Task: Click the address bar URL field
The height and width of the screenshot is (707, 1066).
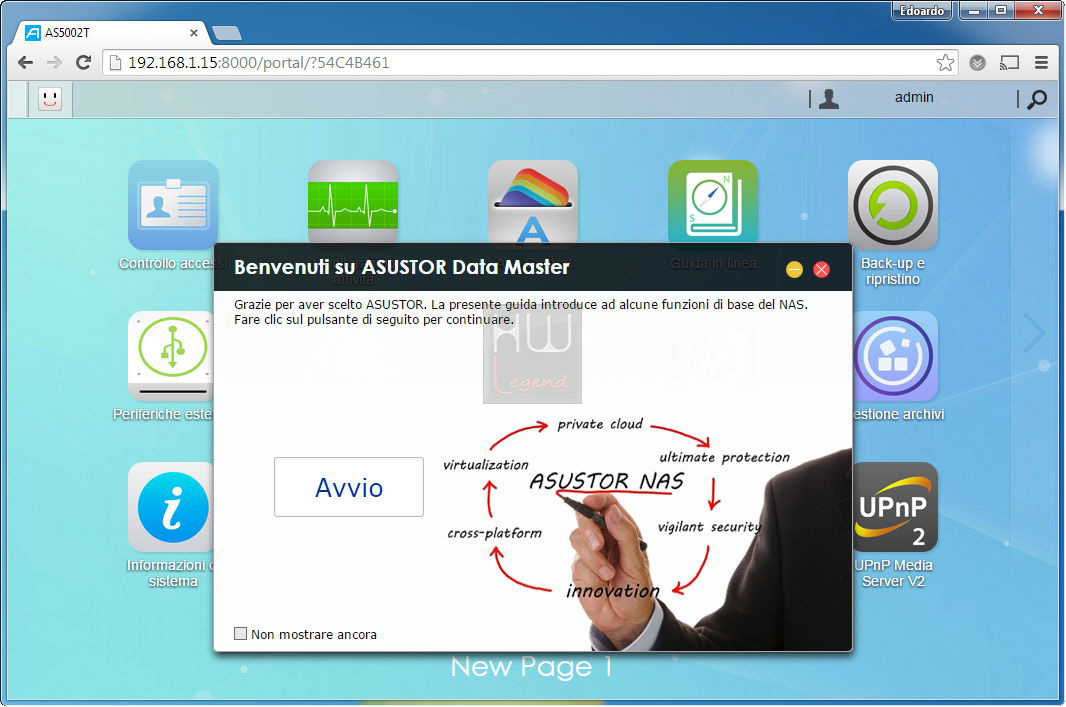Action: point(530,63)
